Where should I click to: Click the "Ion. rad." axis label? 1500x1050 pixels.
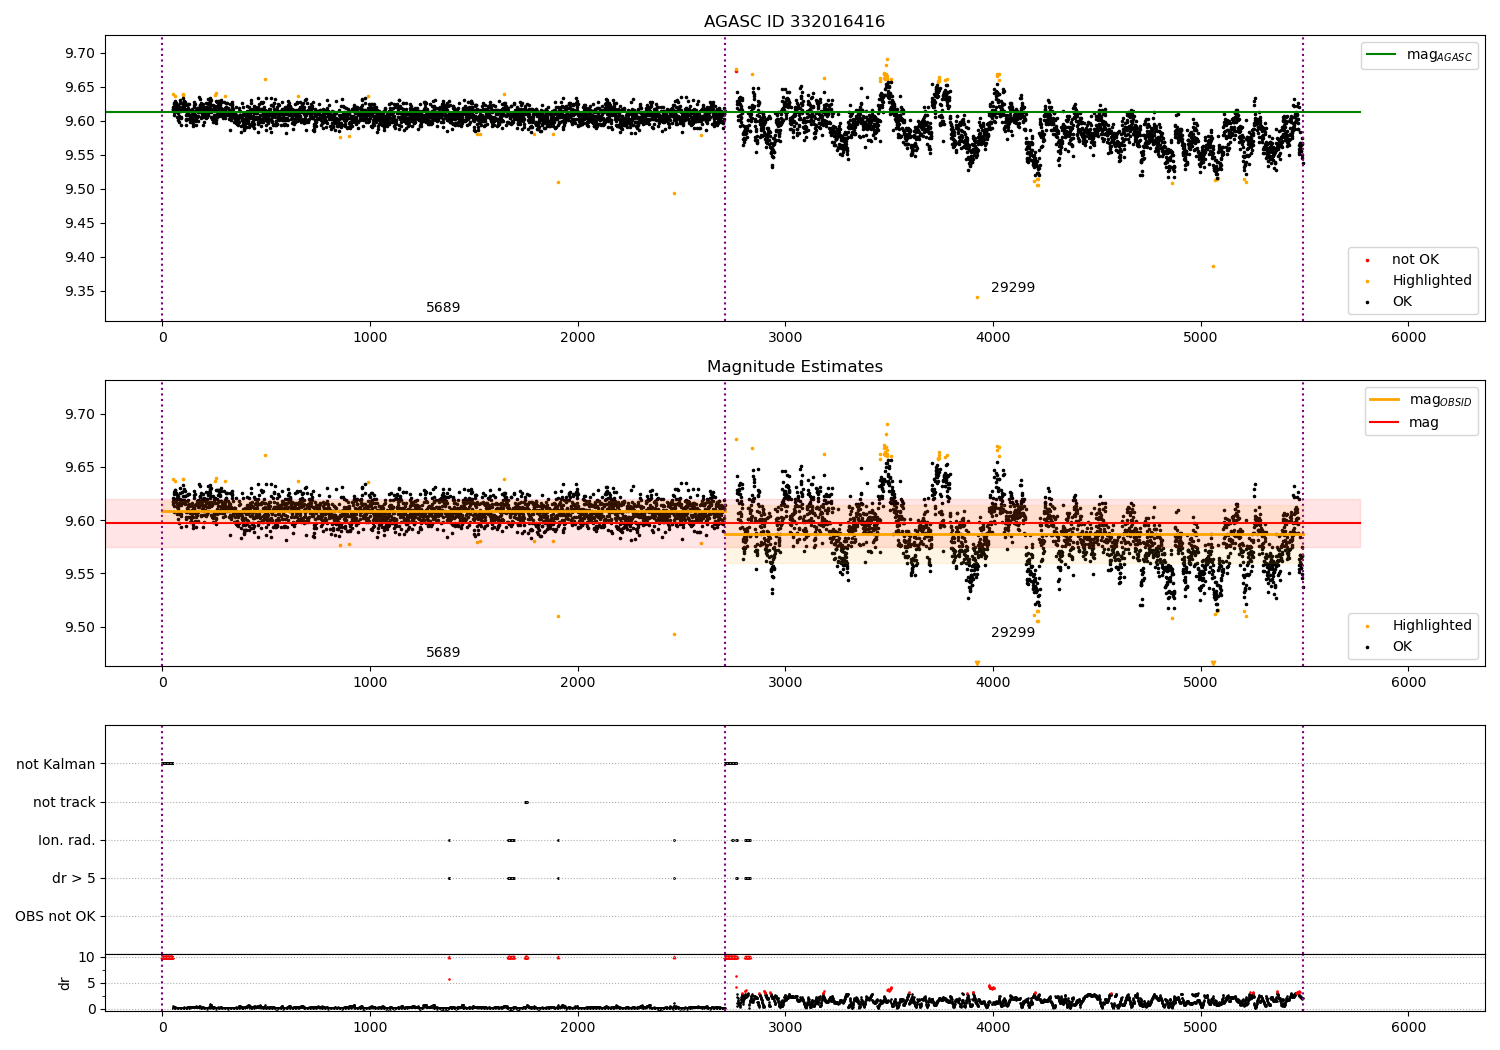pyautogui.click(x=67, y=840)
